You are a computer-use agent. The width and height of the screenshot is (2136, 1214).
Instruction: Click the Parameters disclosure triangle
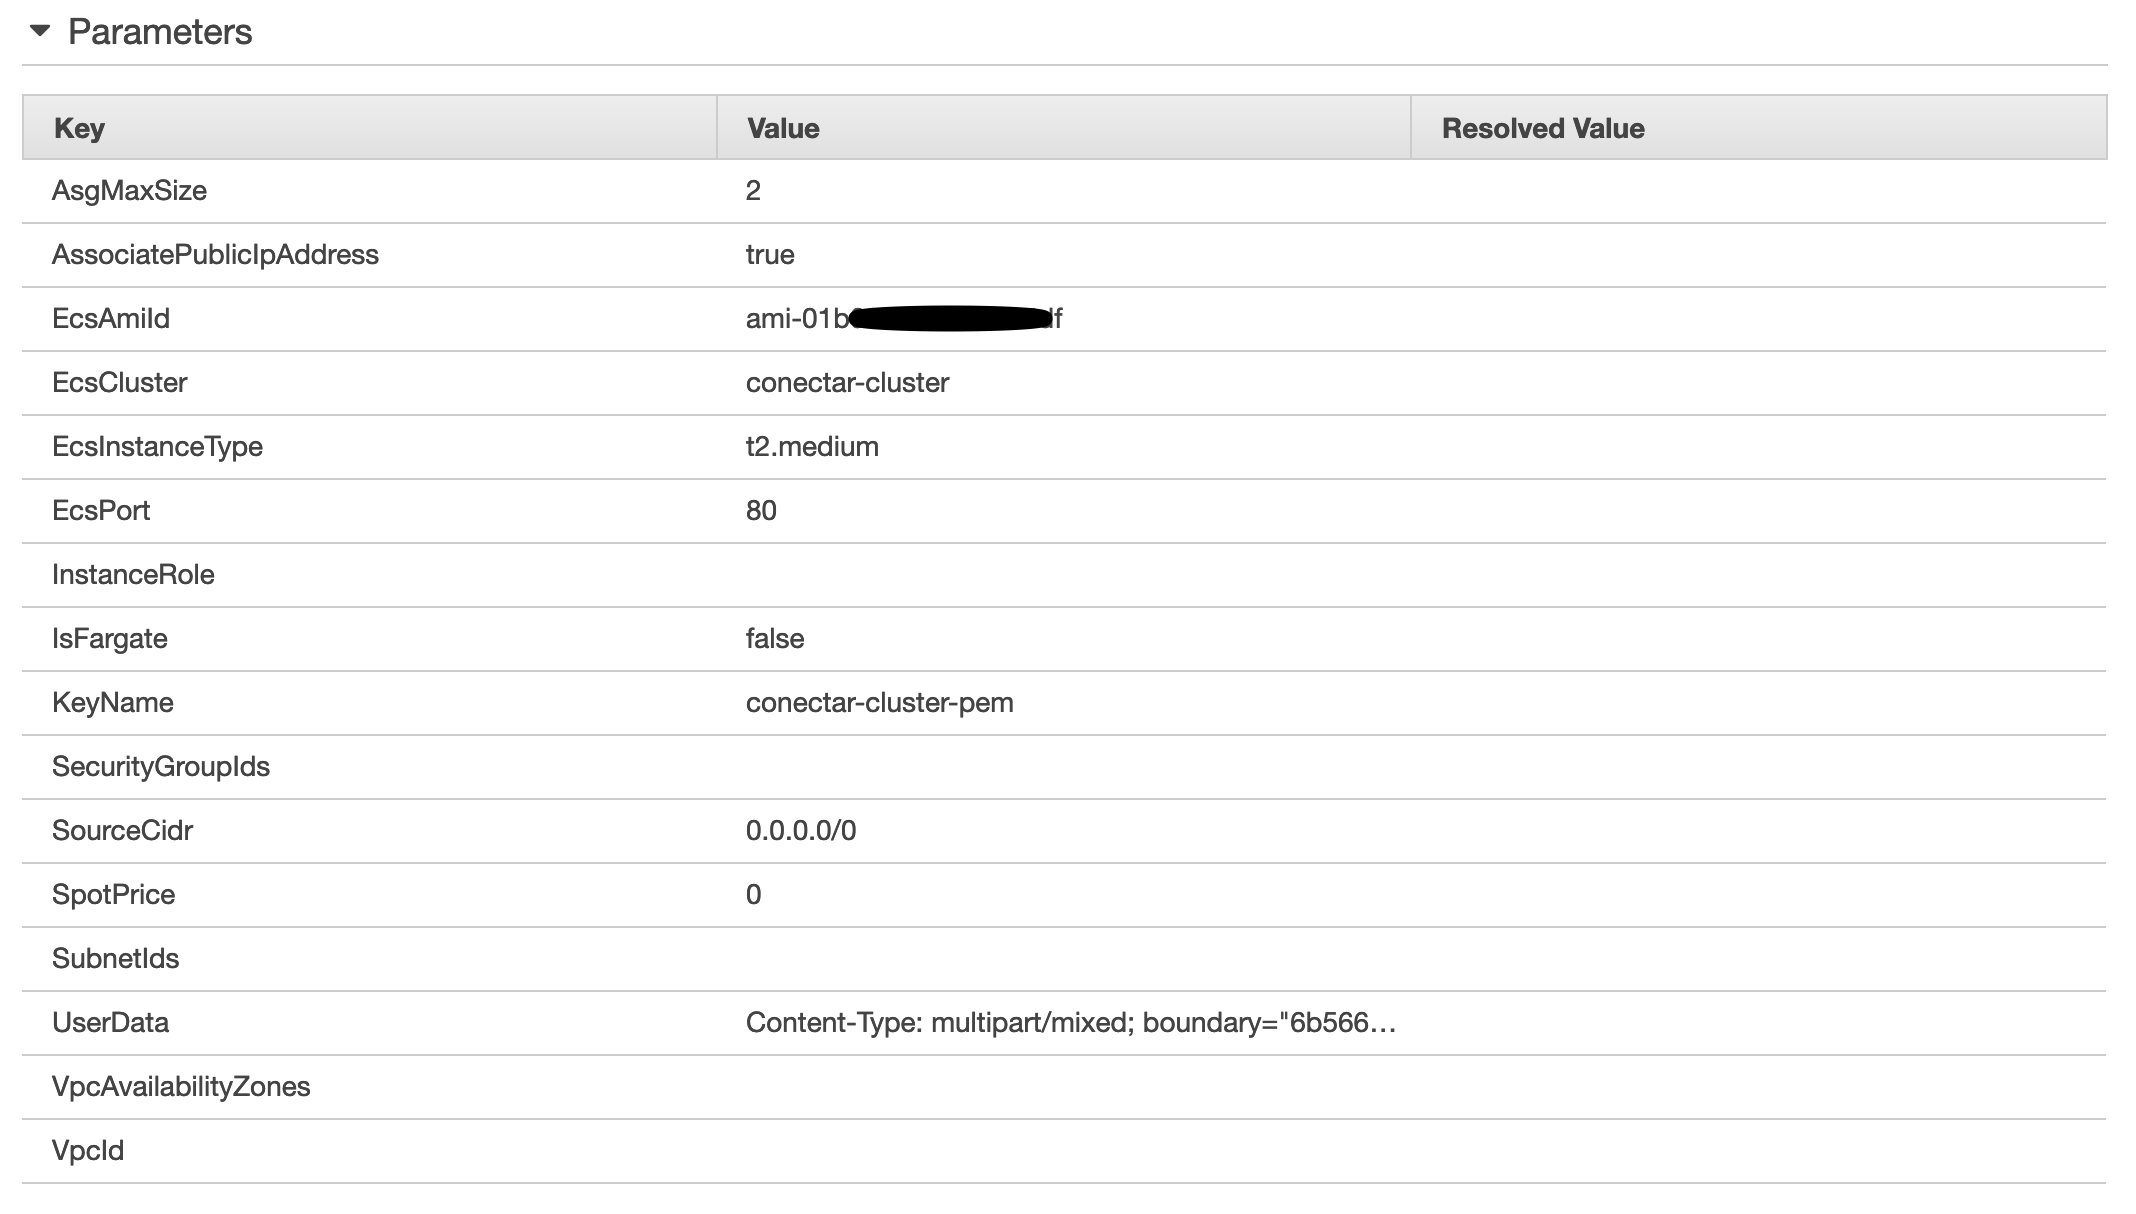(x=40, y=32)
